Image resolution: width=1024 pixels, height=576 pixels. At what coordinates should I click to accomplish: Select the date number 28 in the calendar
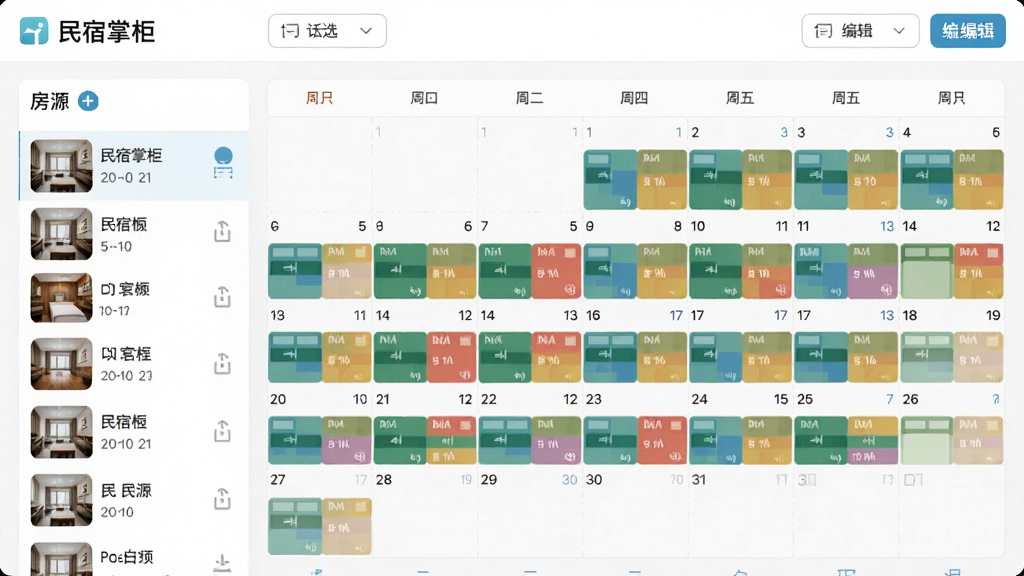coord(384,480)
